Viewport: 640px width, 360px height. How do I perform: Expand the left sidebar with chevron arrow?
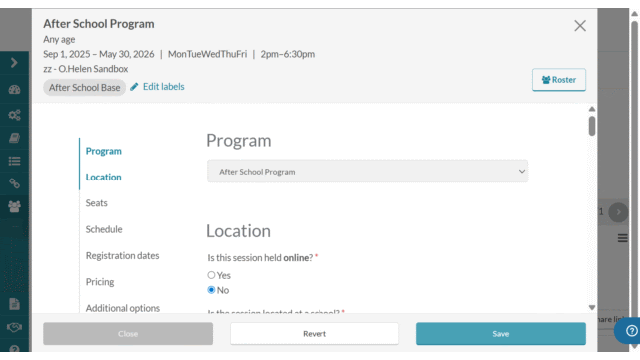14,62
